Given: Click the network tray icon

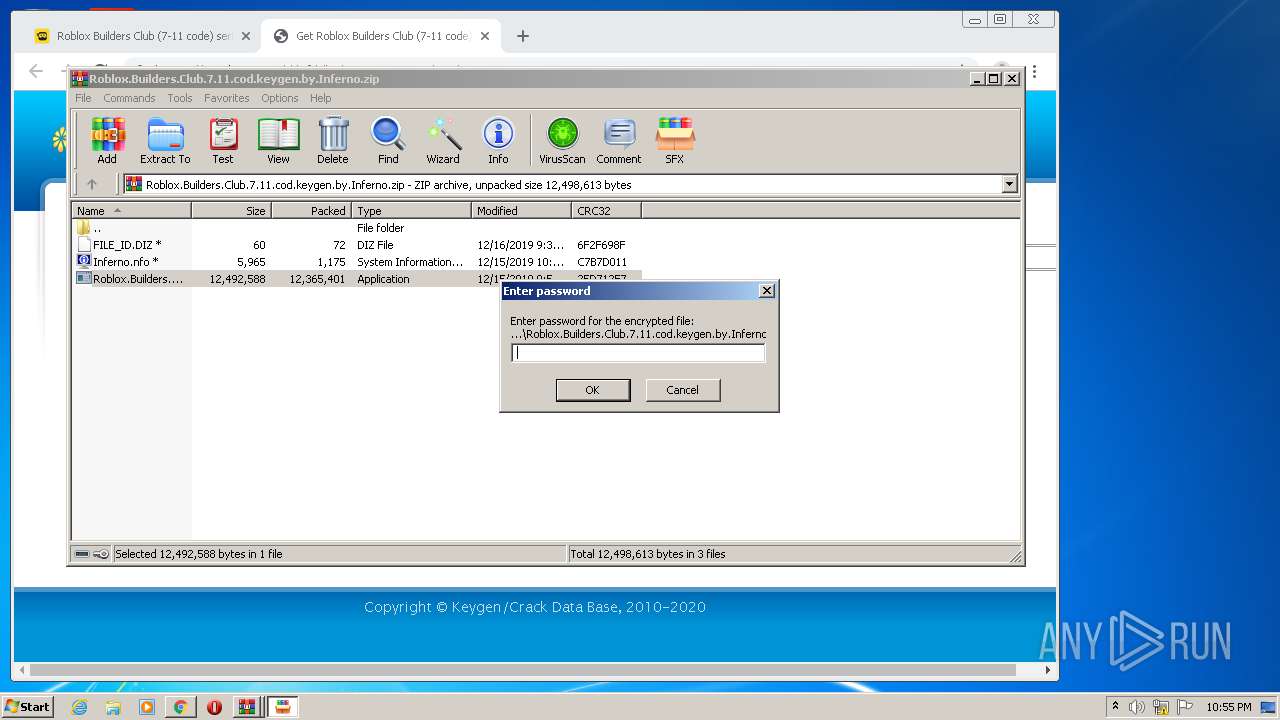Looking at the screenshot, I should [1160, 707].
